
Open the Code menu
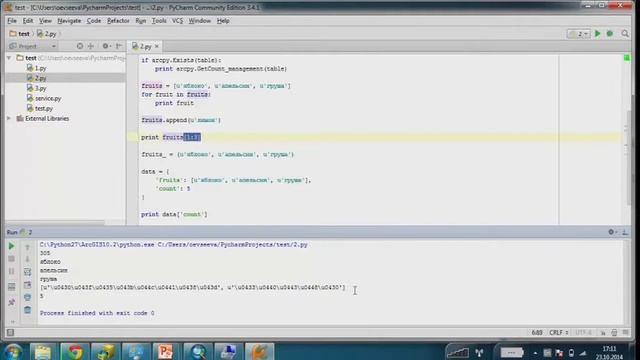[94, 21]
